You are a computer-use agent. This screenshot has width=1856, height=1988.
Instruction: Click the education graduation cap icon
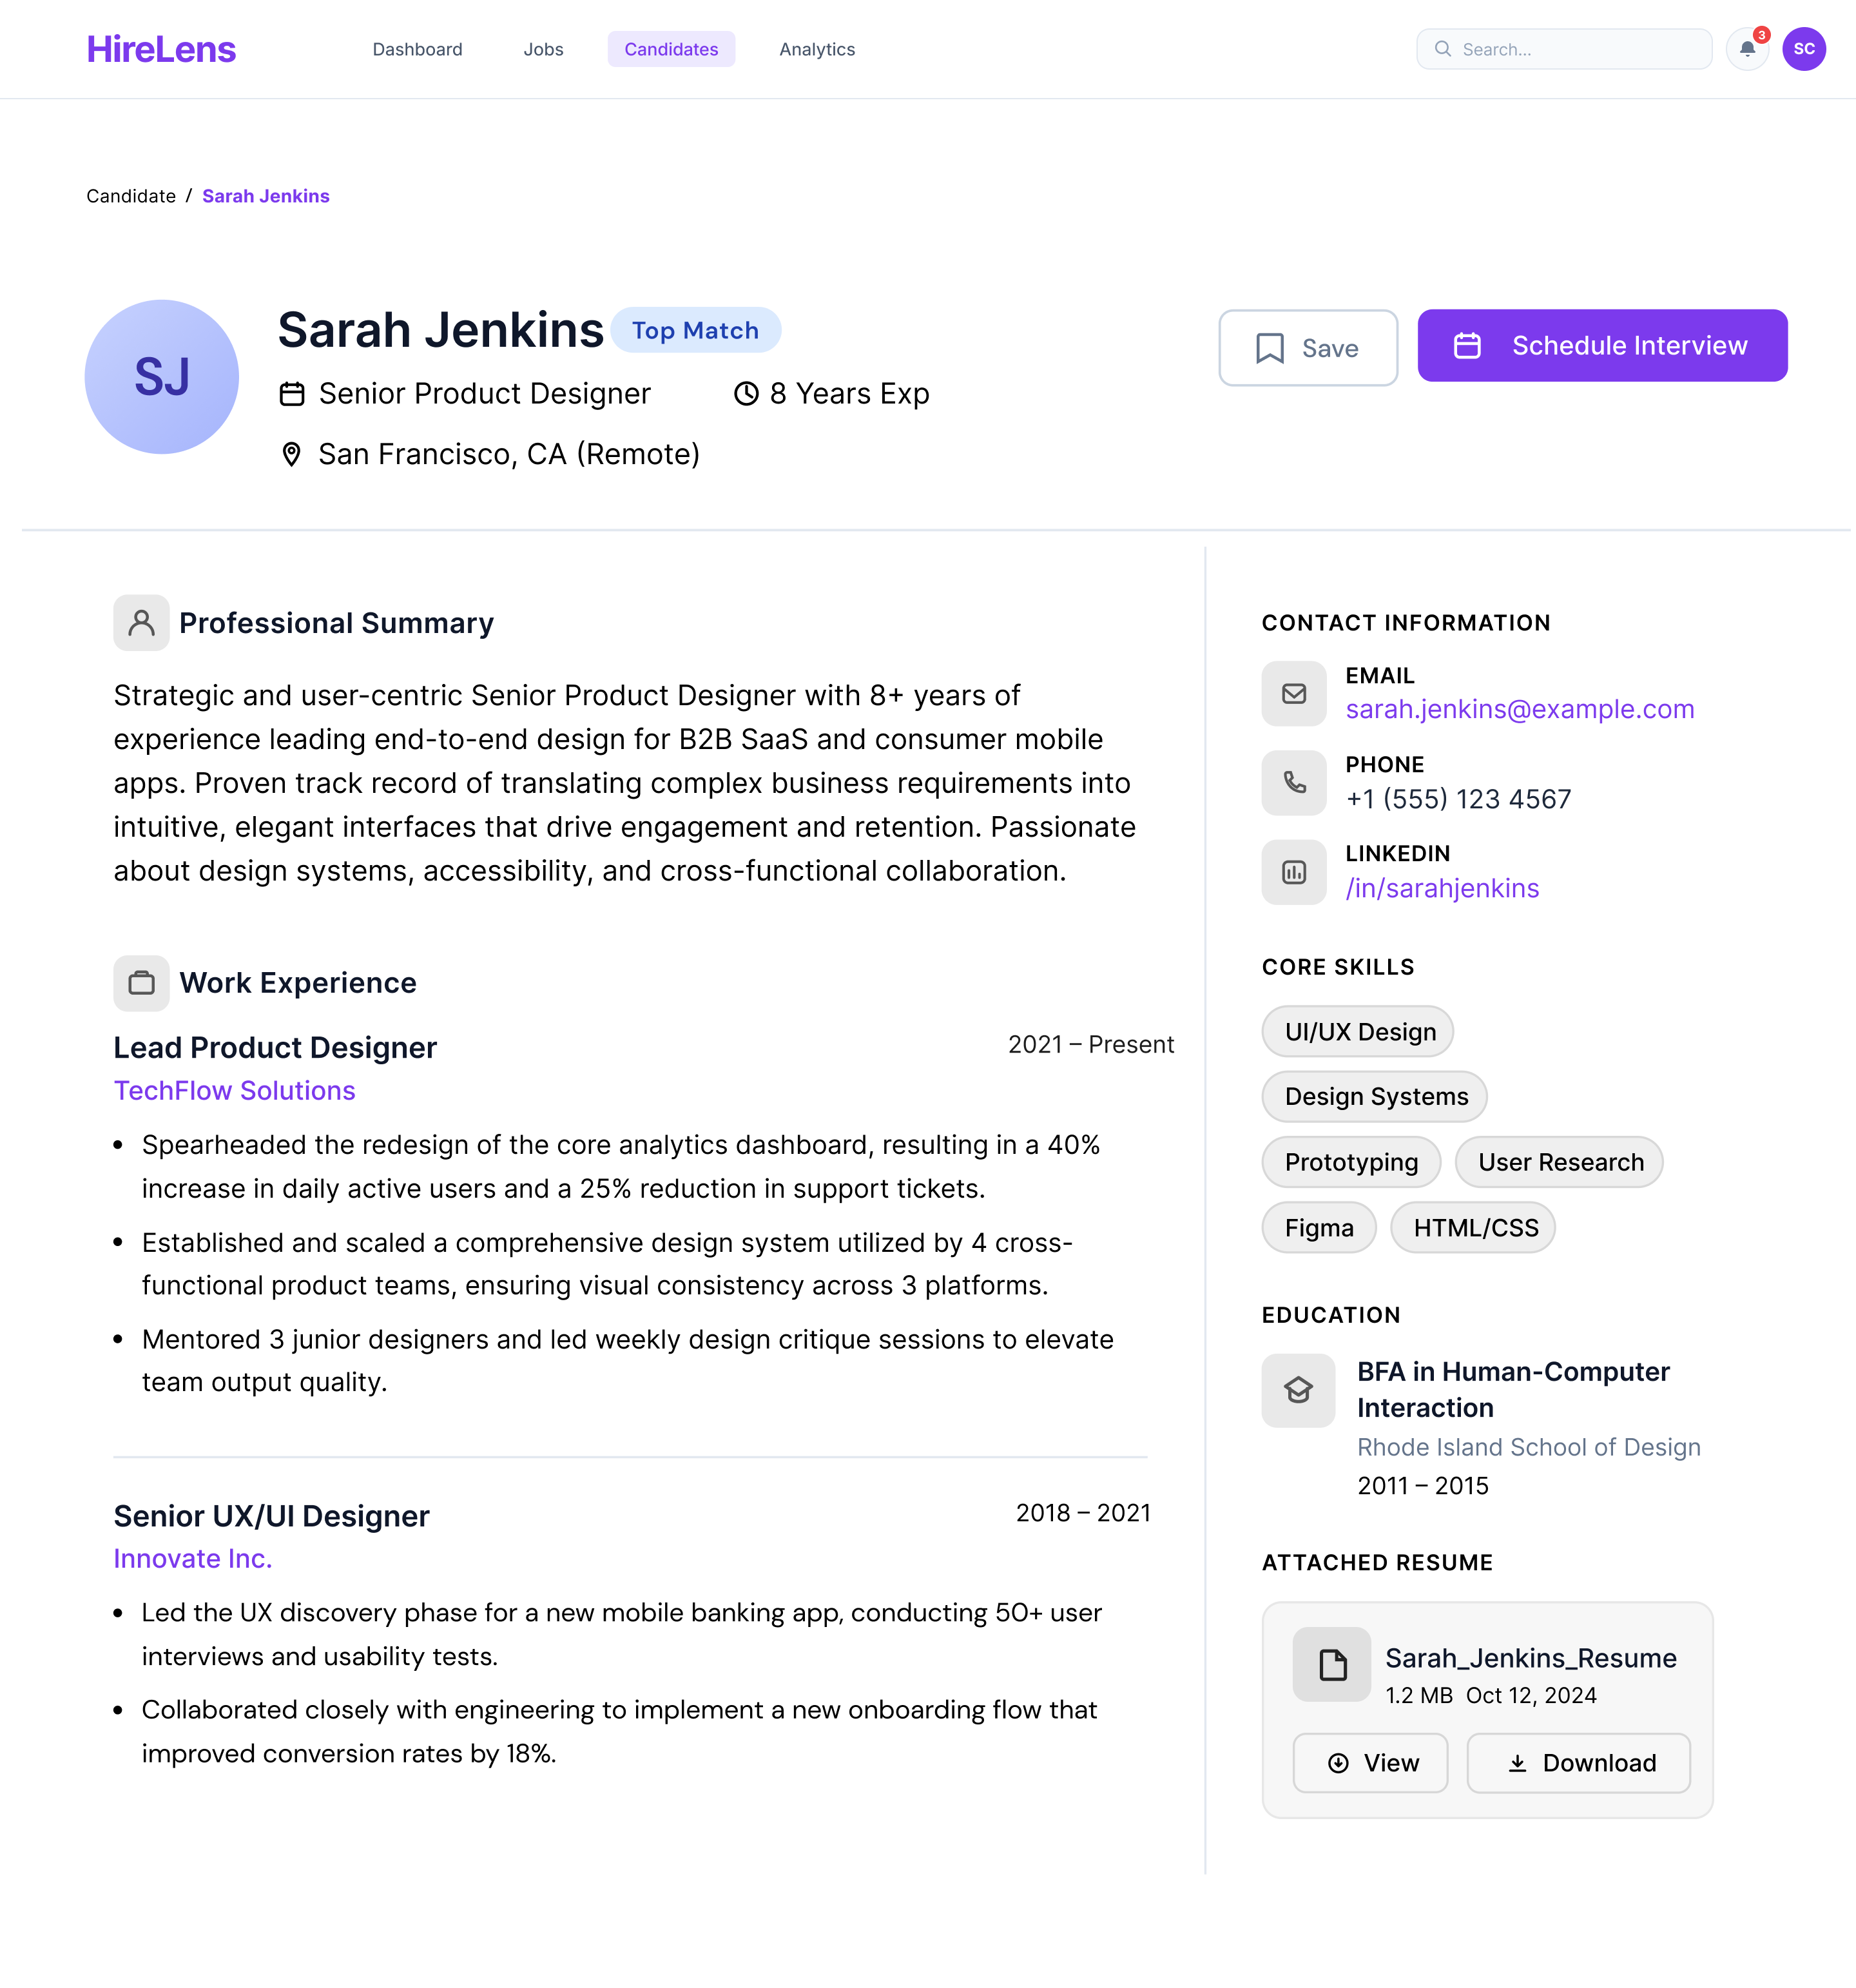[1298, 1390]
